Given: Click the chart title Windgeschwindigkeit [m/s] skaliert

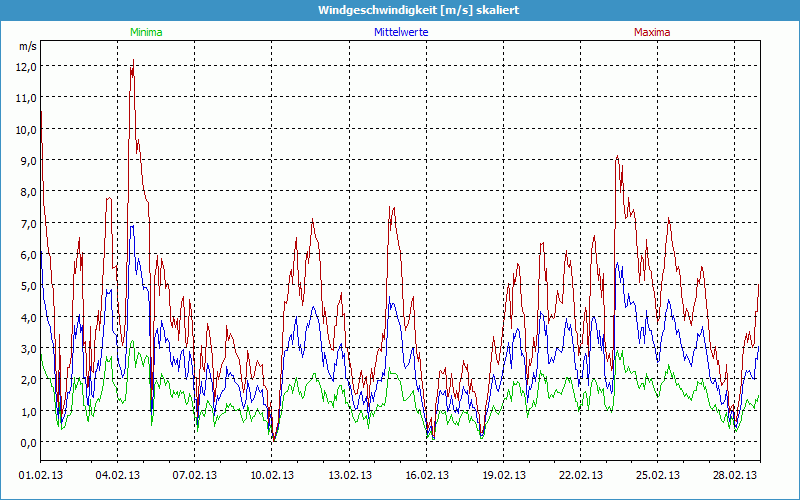Looking at the screenshot, I should click(418, 10).
